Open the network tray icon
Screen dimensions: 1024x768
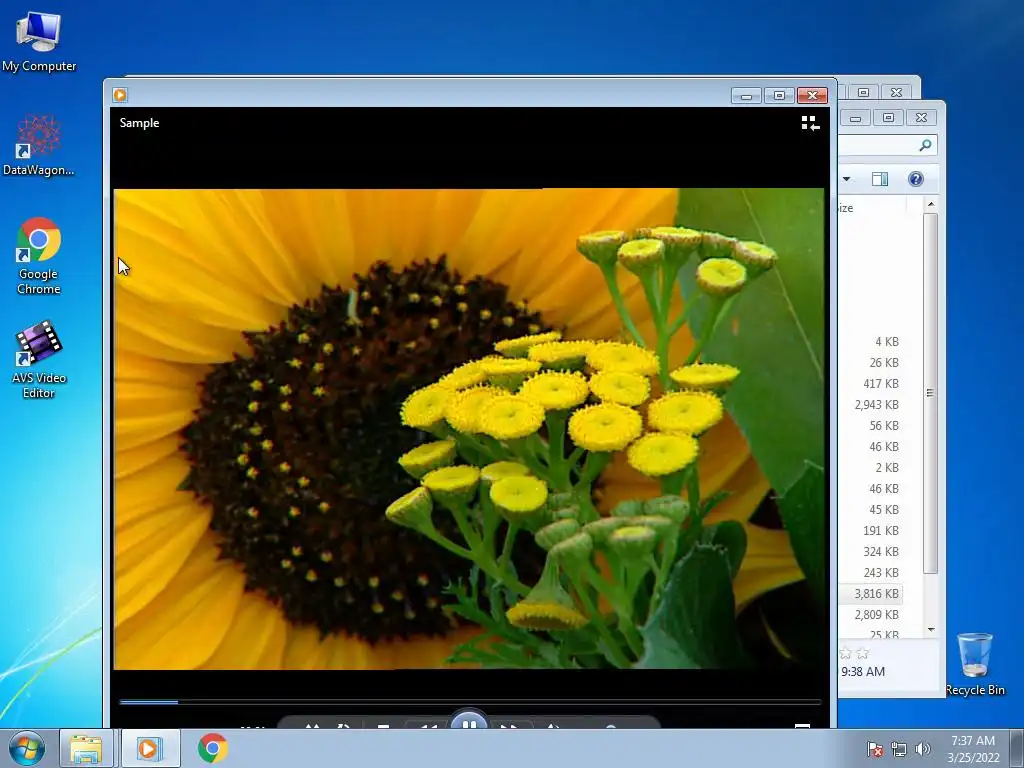pos(899,749)
